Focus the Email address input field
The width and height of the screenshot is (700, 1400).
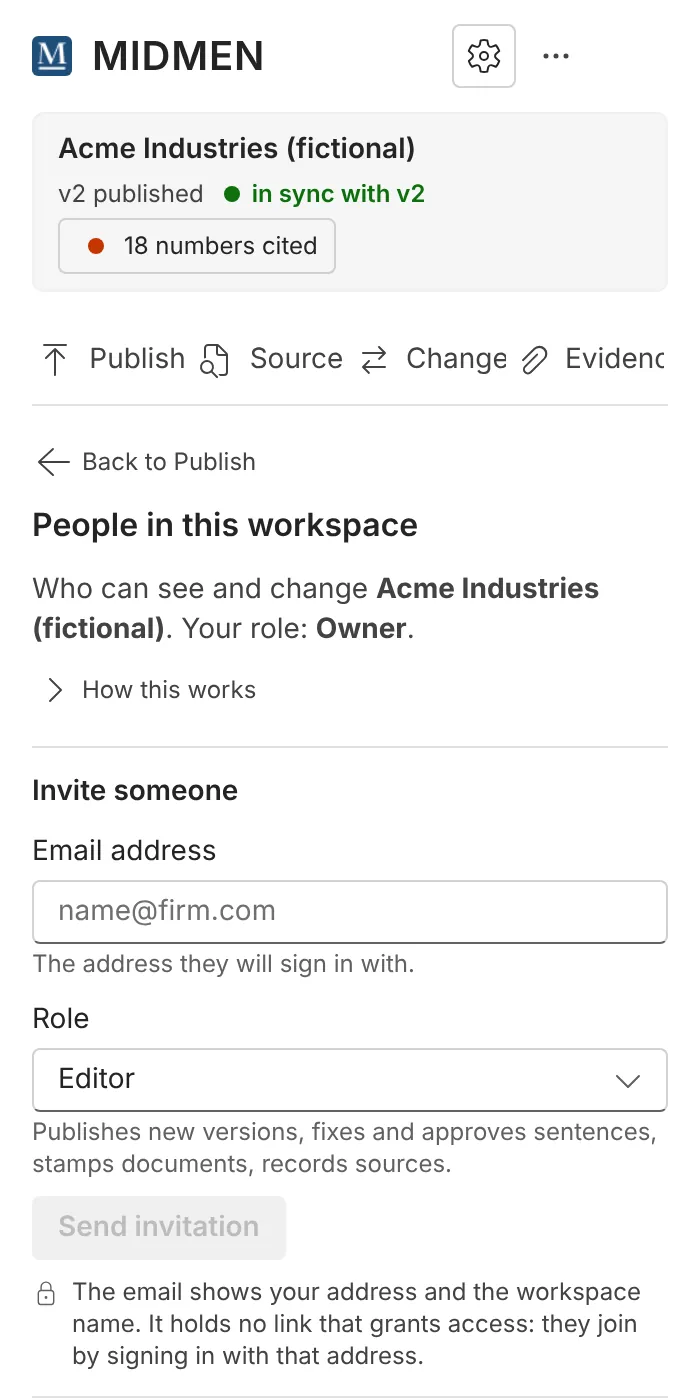click(x=350, y=911)
